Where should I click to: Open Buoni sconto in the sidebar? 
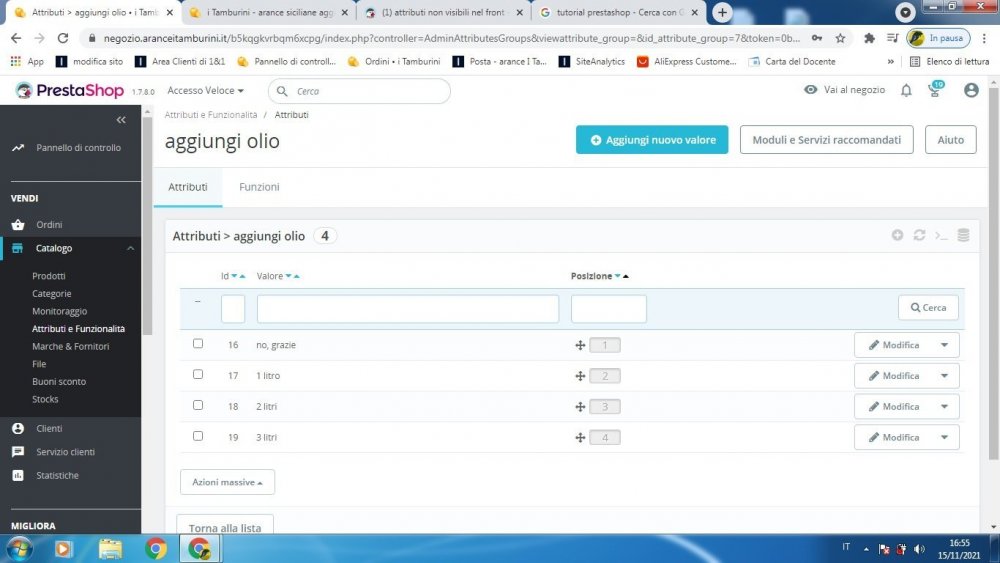tap(59, 381)
